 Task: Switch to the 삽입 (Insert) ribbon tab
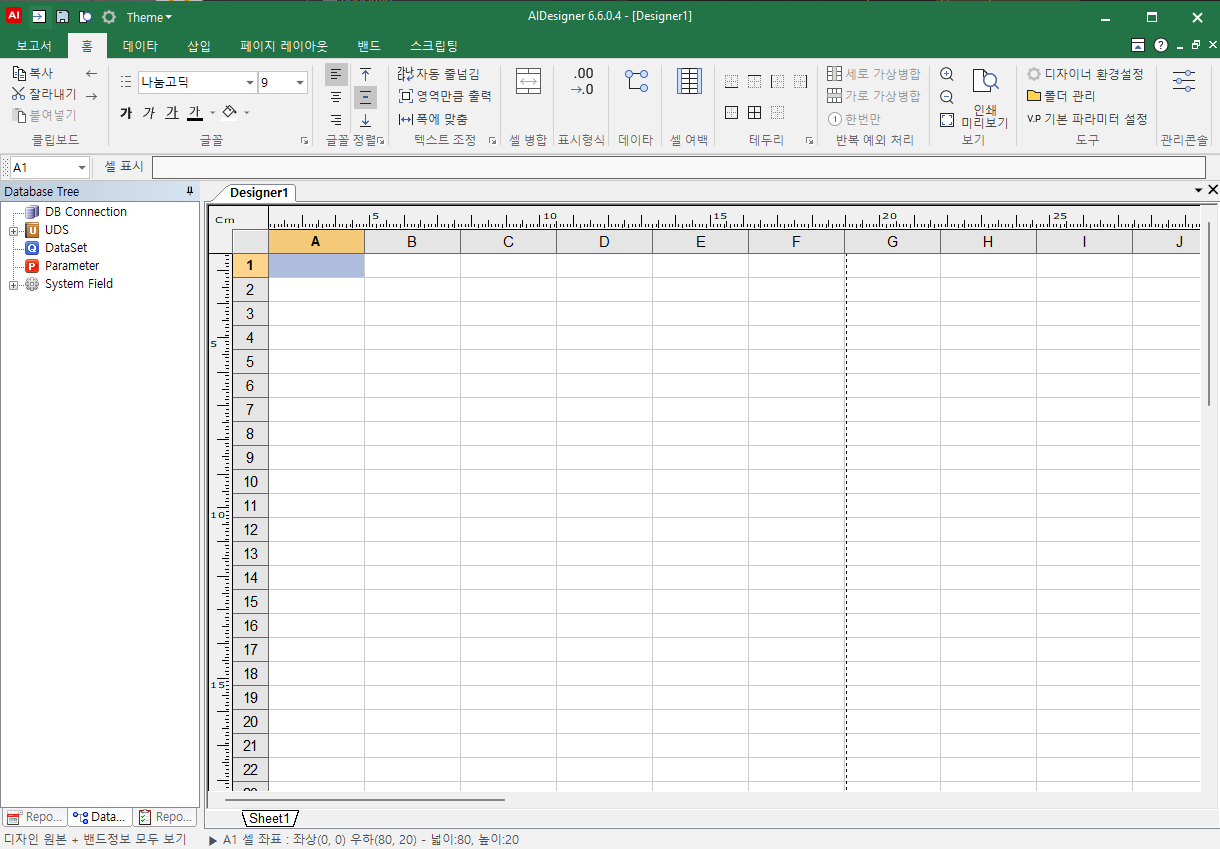pyautogui.click(x=199, y=46)
